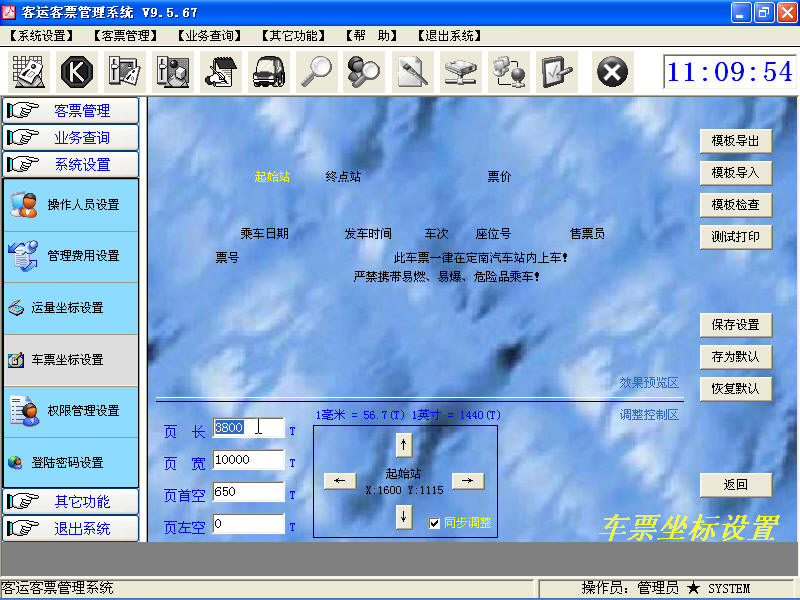Click the 测试打印 button
This screenshot has height=600, width=800.
(x=736, y=237)
